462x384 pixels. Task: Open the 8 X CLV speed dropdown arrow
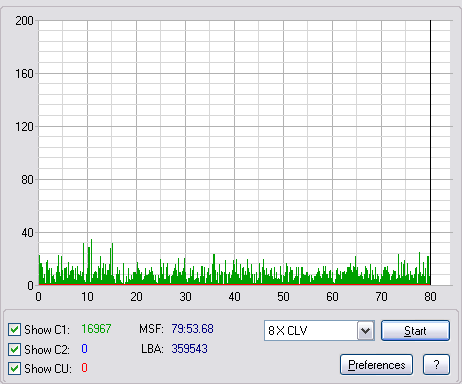click(x=366, y=331)
